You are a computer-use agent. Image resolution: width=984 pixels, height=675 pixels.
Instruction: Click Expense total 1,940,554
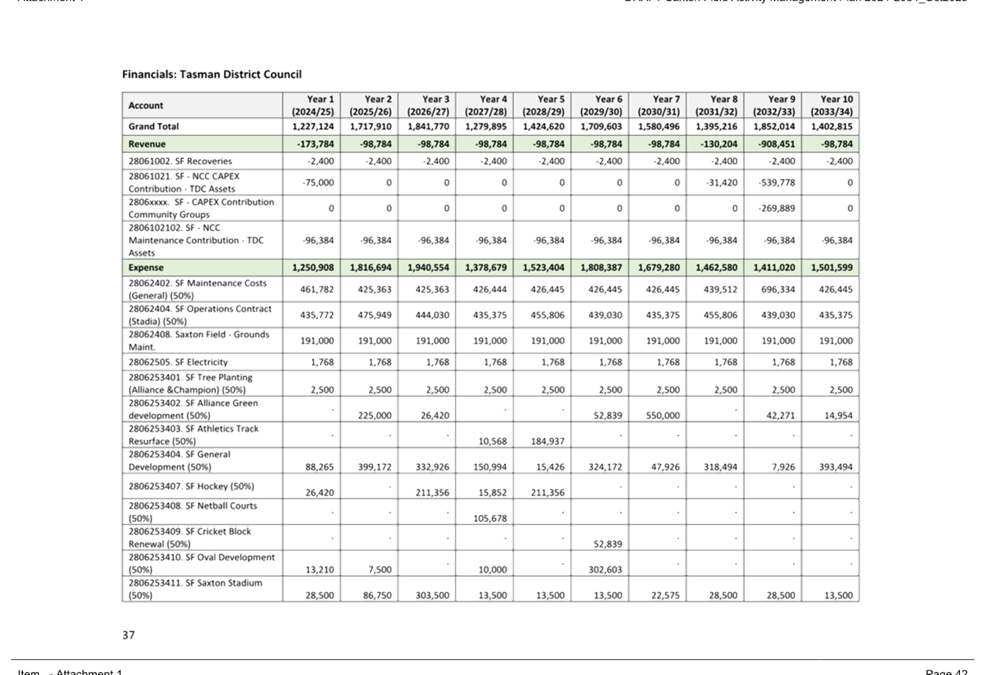coord(429,267)
